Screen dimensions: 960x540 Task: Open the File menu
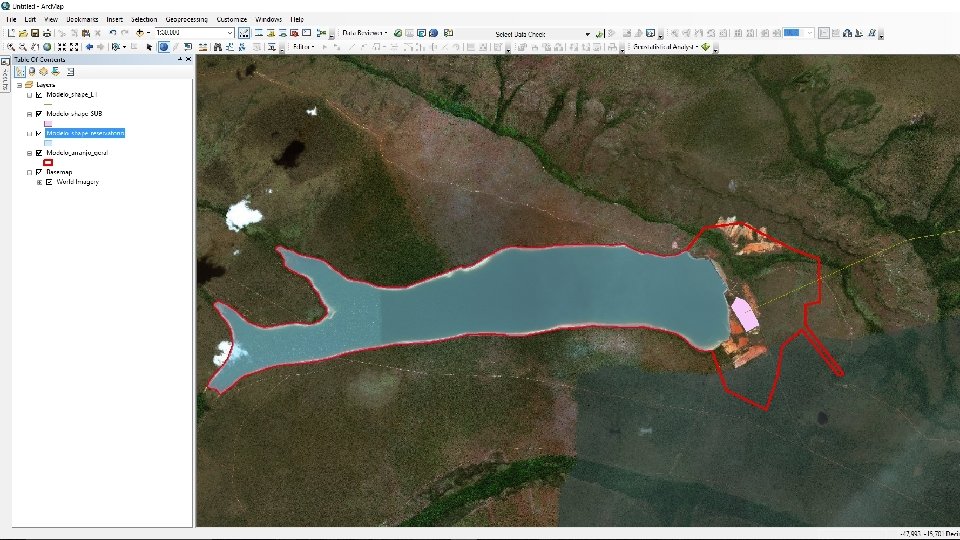11,20
